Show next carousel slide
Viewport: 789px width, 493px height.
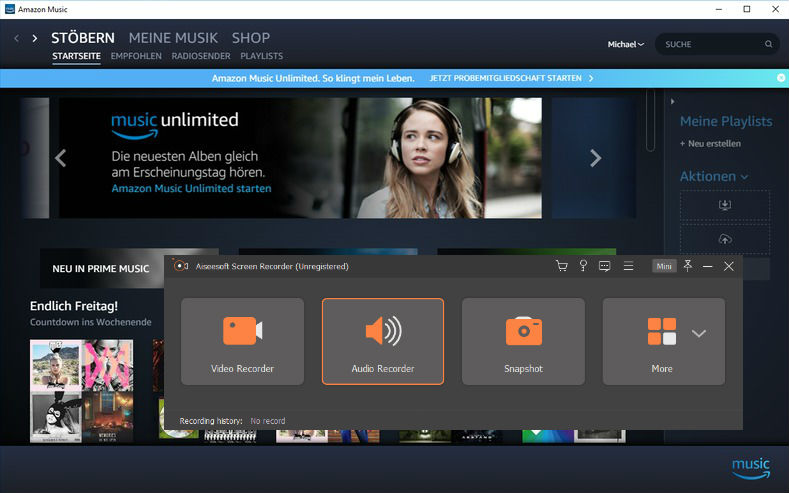point(596,158)
